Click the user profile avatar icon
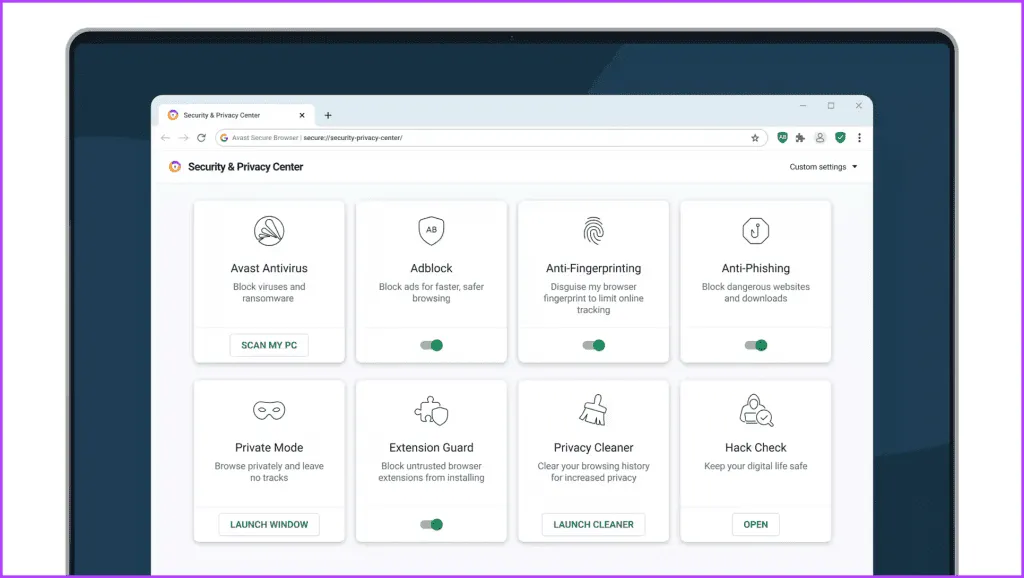This screenshot has width=1024, height=578. pos(820,137)
